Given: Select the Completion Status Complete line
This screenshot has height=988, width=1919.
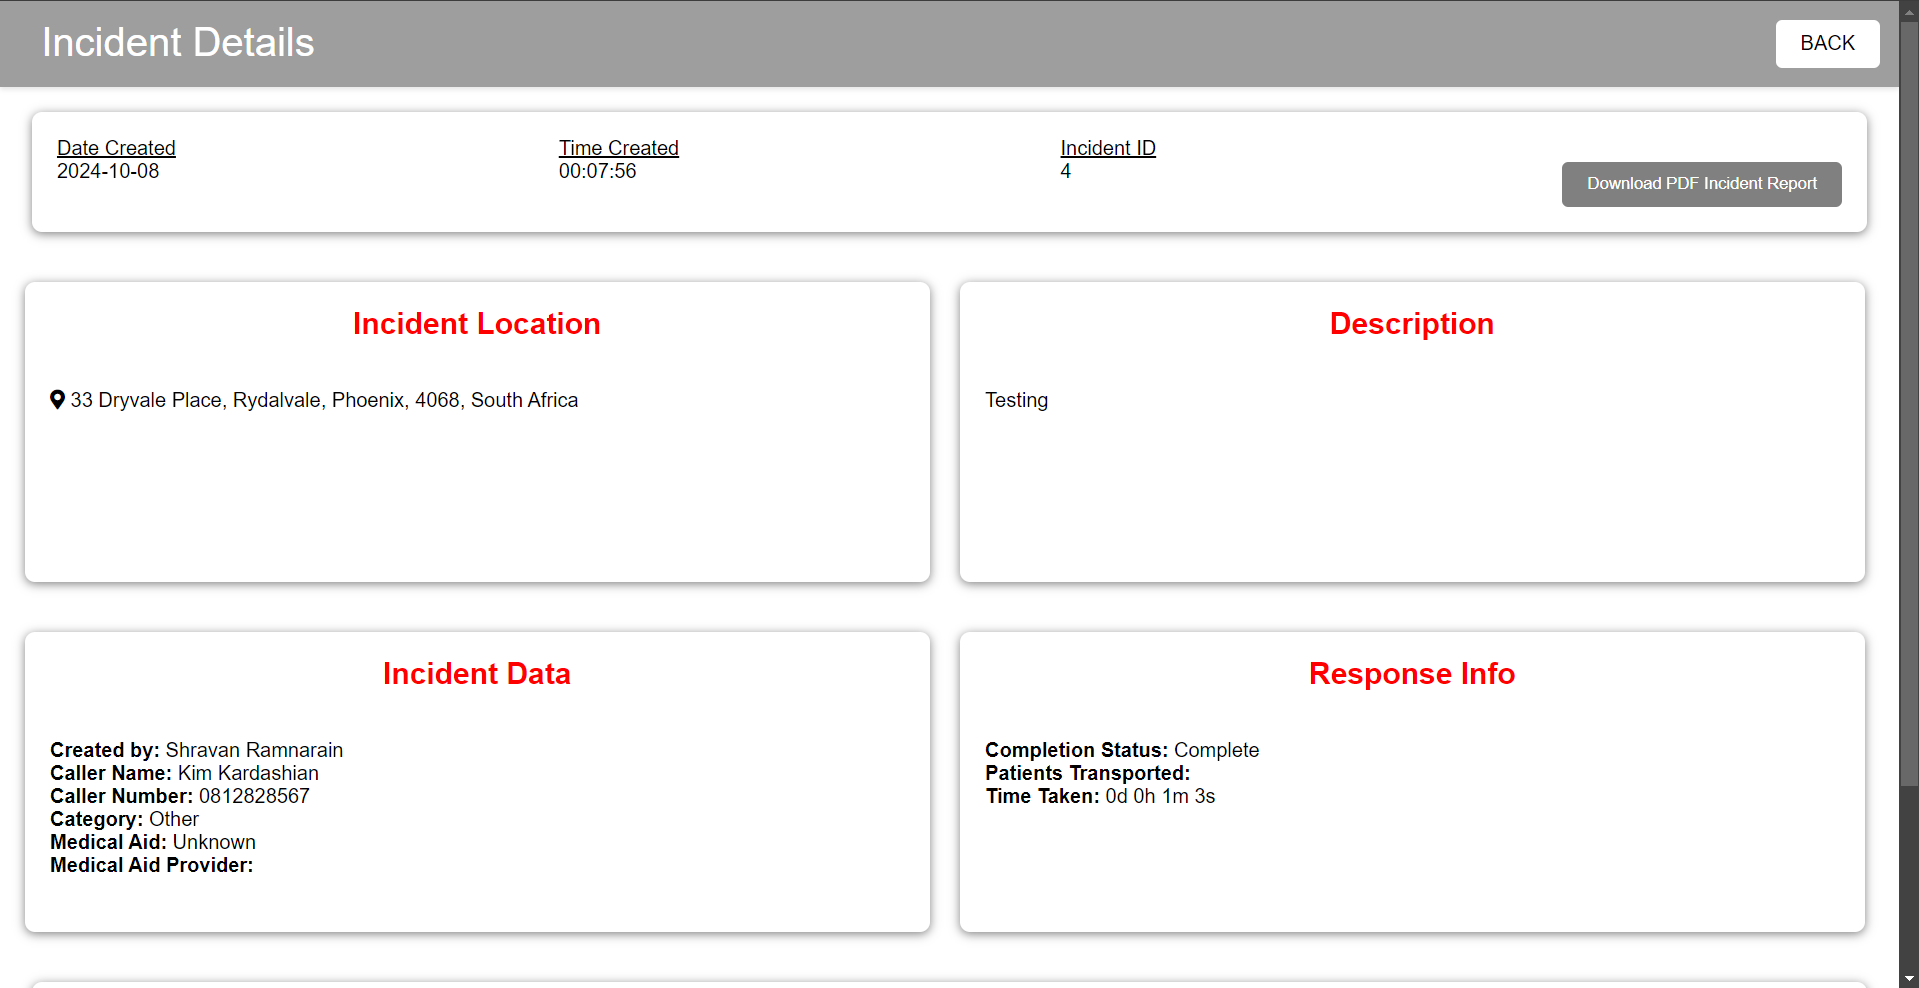Looking at the screenshot, I should pyautogui.click(x=1122, y=750).
